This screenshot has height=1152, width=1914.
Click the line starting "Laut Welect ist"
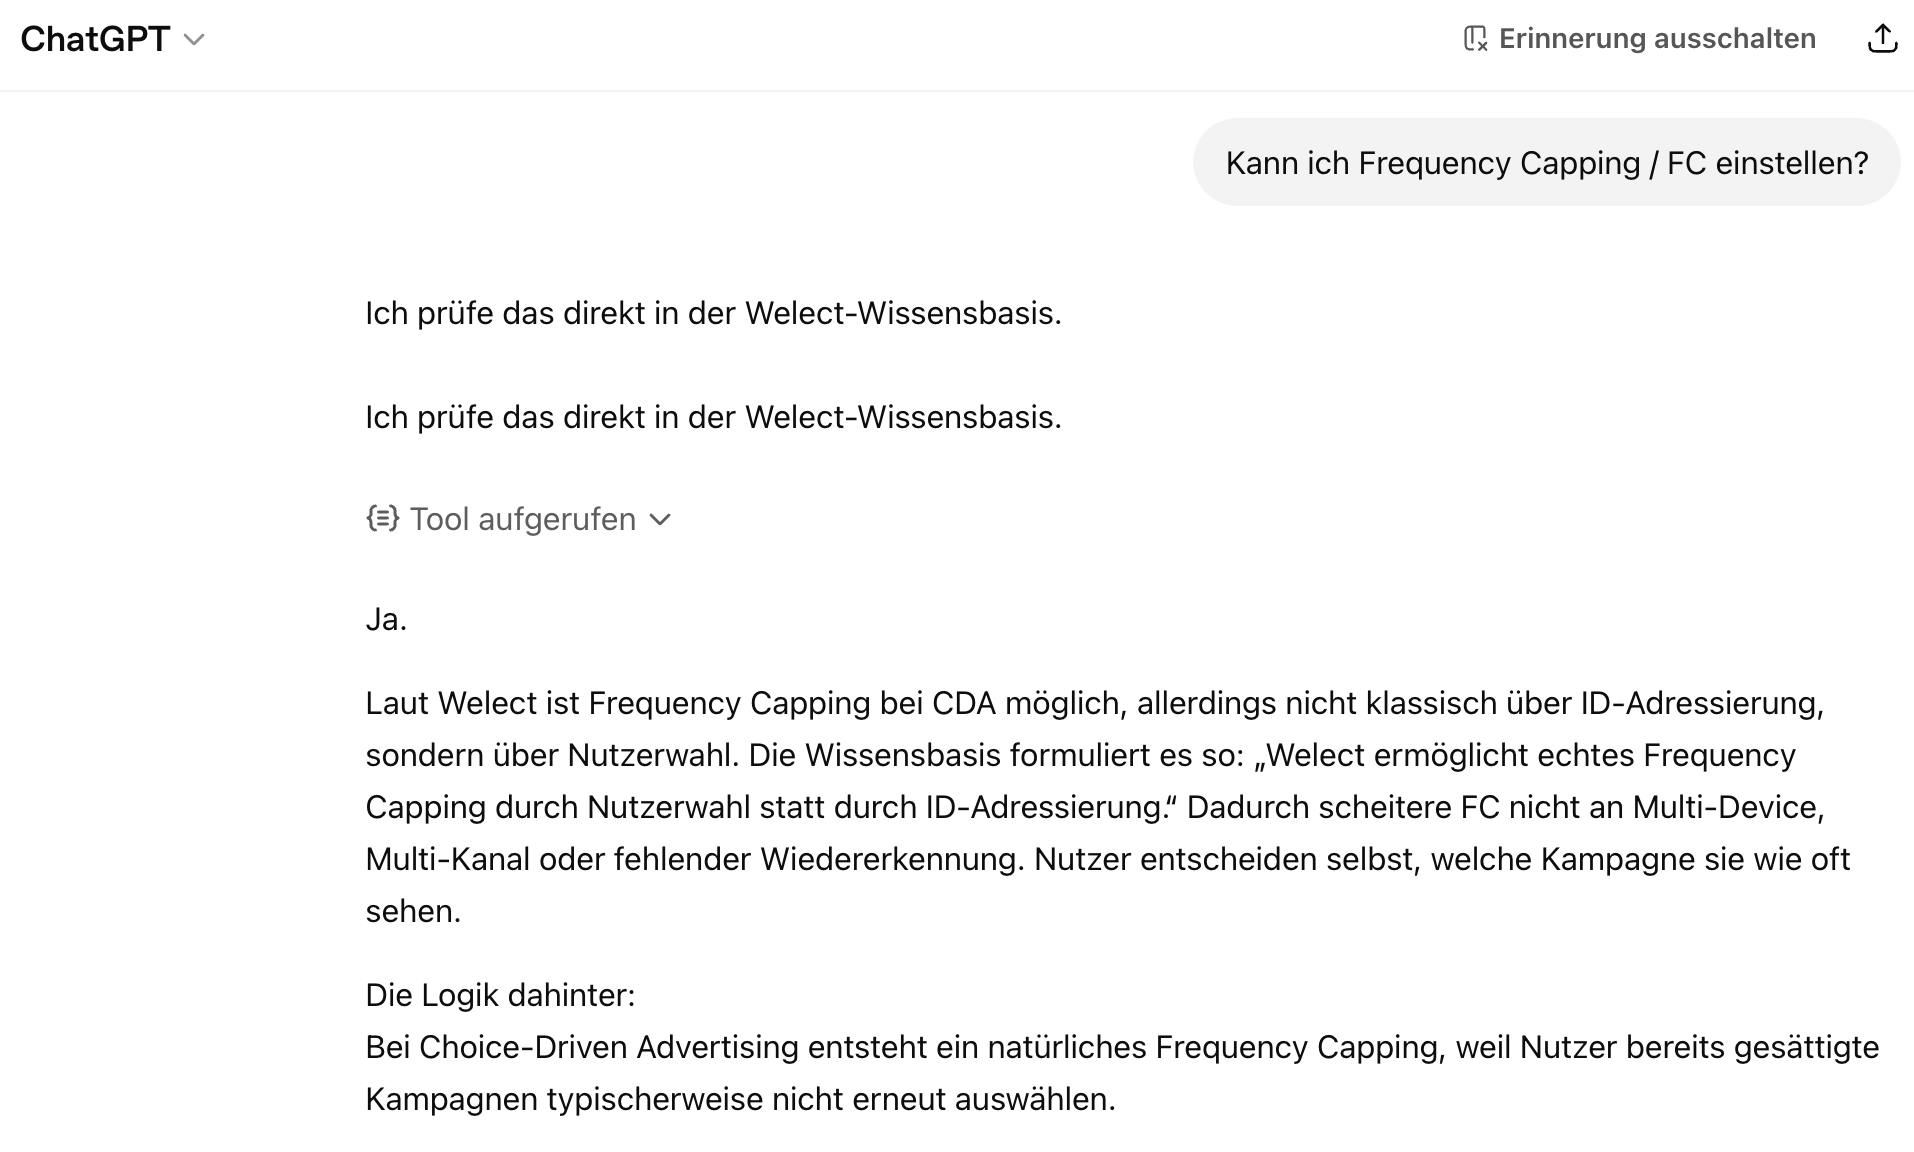(1094, 703)
